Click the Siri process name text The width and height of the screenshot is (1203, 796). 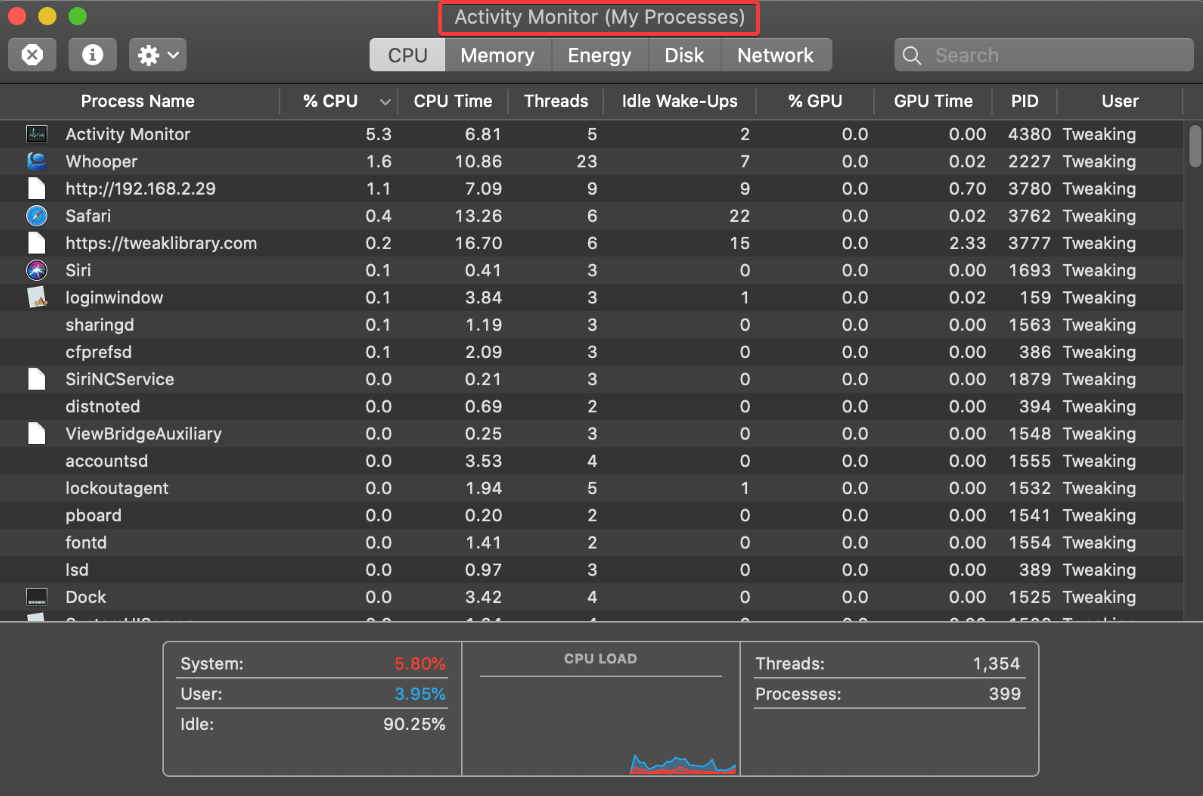tap(80, 270)
